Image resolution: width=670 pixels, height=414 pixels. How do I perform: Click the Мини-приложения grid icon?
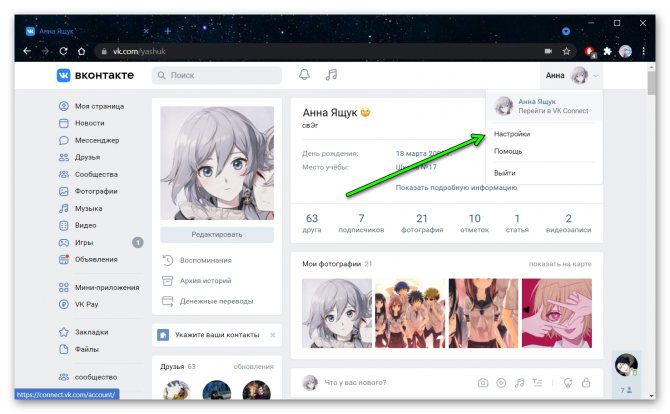tap(64, 287)
